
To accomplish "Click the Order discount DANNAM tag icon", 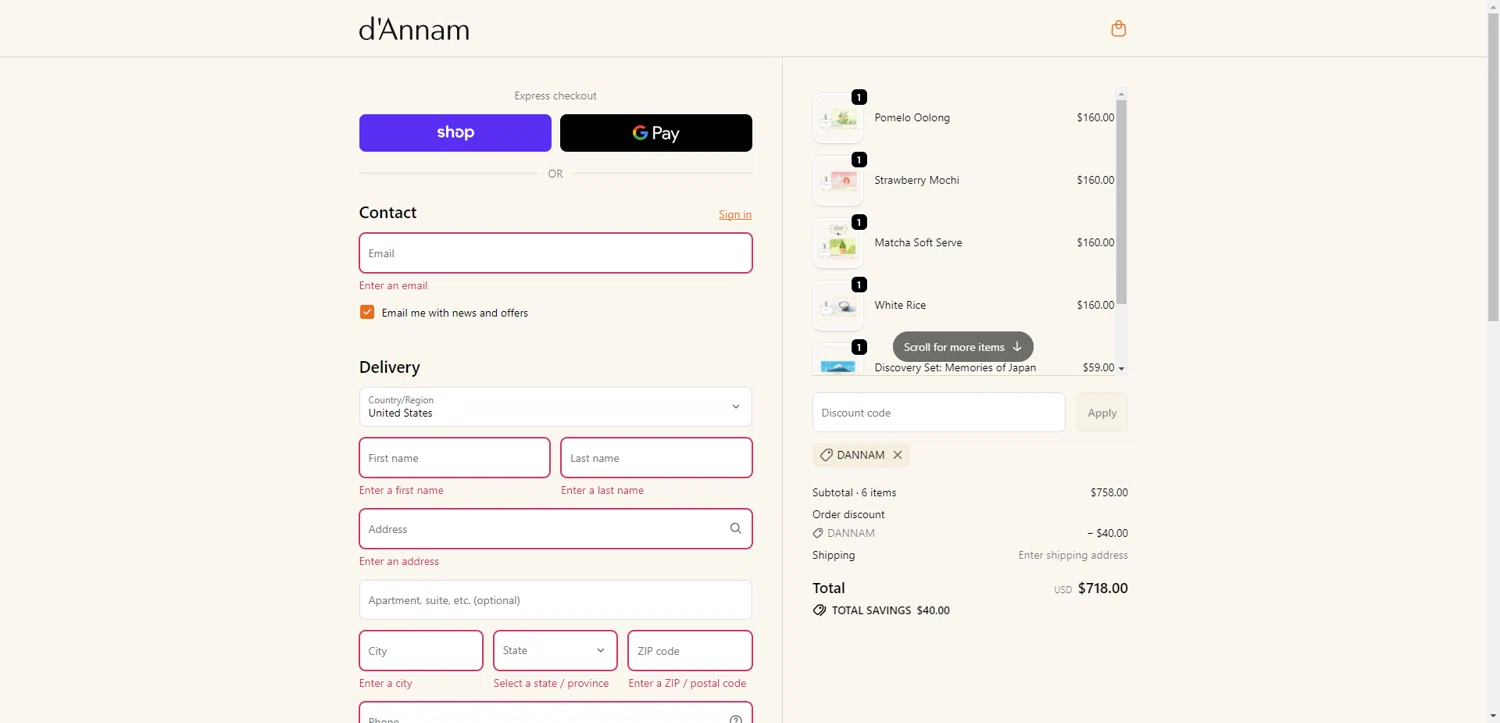I will click(818, 533).
